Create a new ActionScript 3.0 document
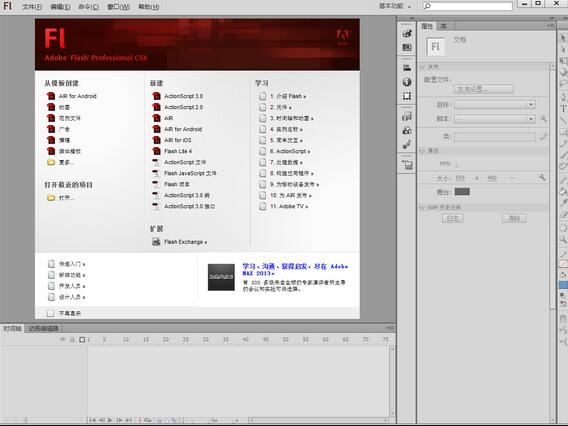 pos(183,96)
